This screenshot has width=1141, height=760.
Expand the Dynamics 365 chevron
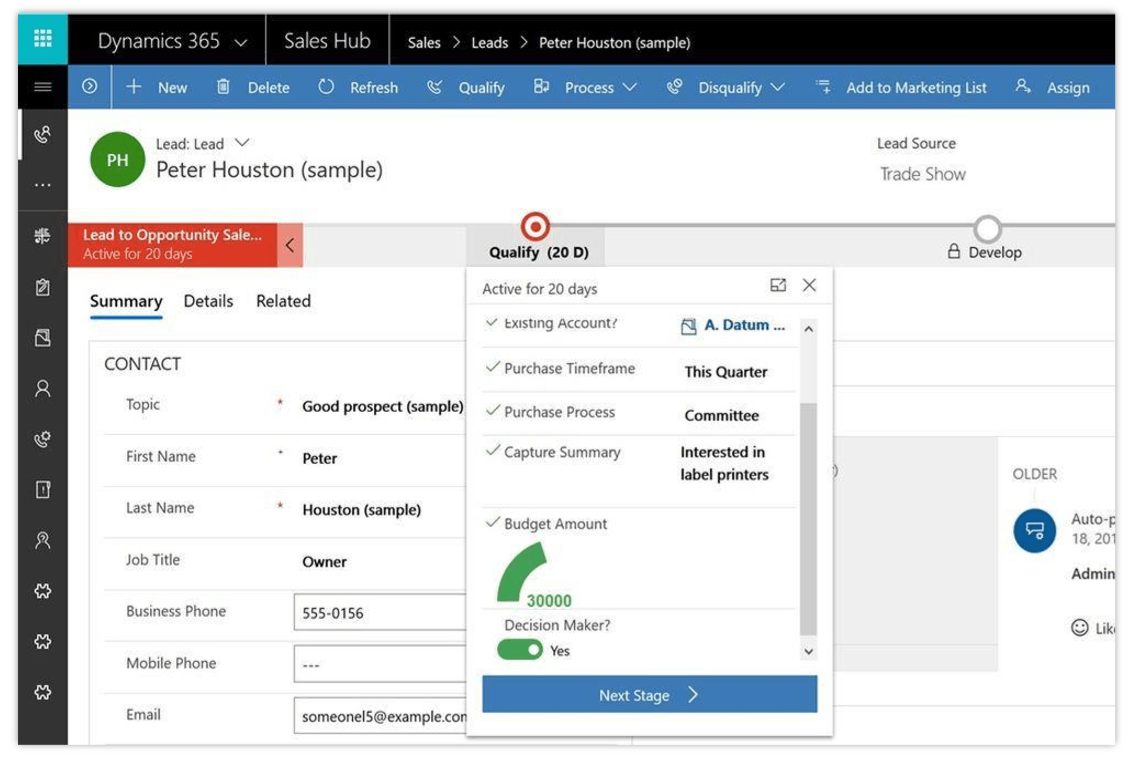pos(241,43)
